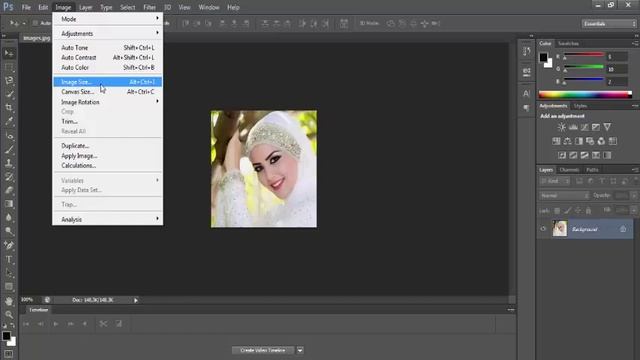Select the Move tool in the toolbox
The height and width of the screenshot is (360, 640).
pyautogui.click(x=9, y=53)
